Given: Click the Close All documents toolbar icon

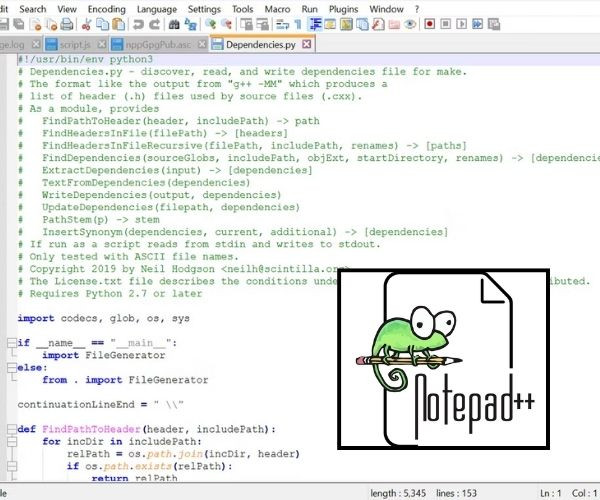Looking at the screenshot, I should (52, 24).
